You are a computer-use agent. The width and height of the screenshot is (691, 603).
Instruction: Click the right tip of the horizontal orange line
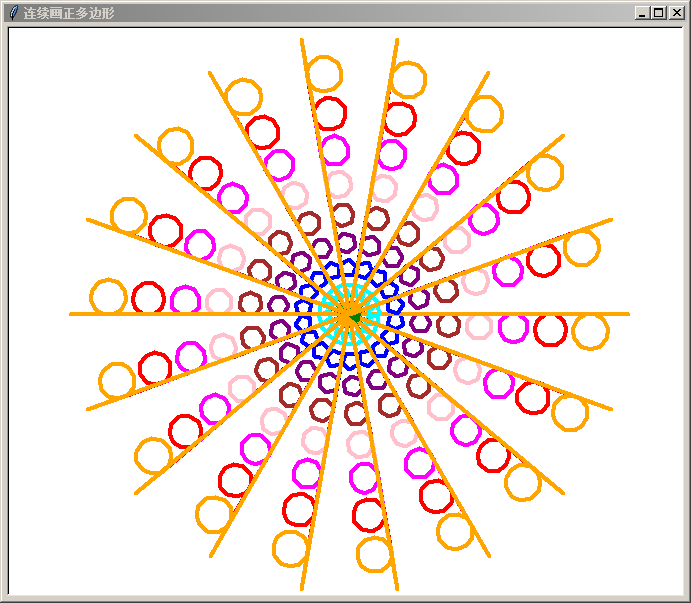(627, 314)
